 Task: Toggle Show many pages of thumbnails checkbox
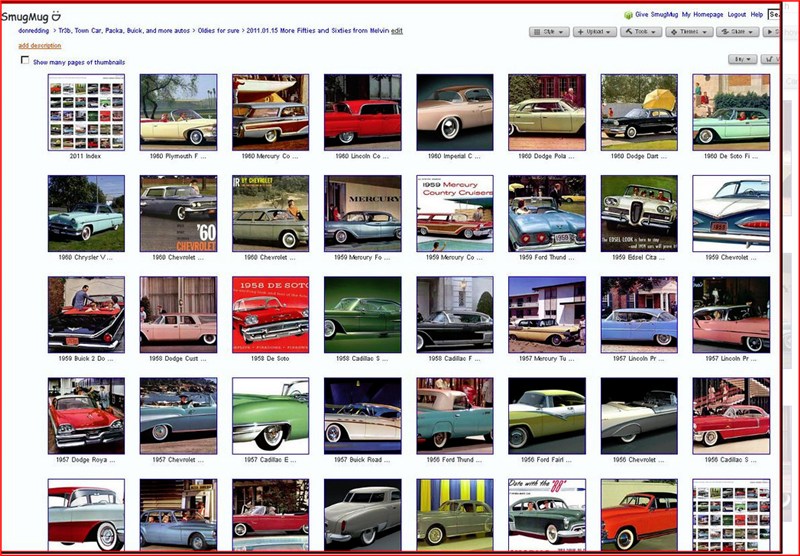coord(24,60)
